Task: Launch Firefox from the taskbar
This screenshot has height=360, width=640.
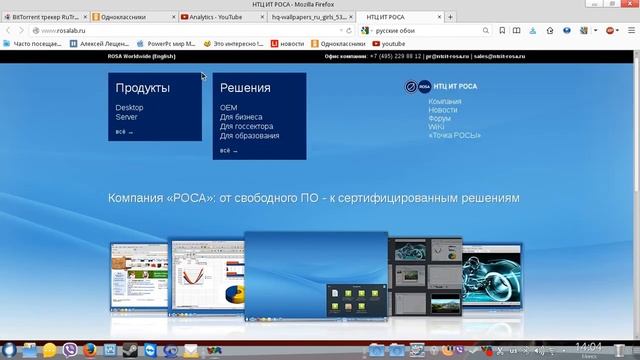Action: point(90,350)
